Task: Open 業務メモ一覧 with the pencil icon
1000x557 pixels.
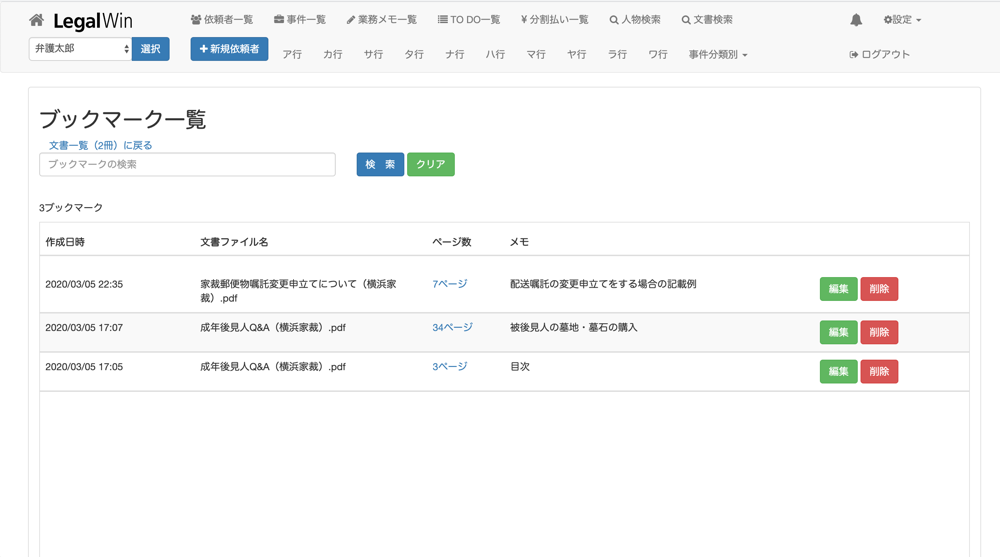Action: click(x=382, y=20)
